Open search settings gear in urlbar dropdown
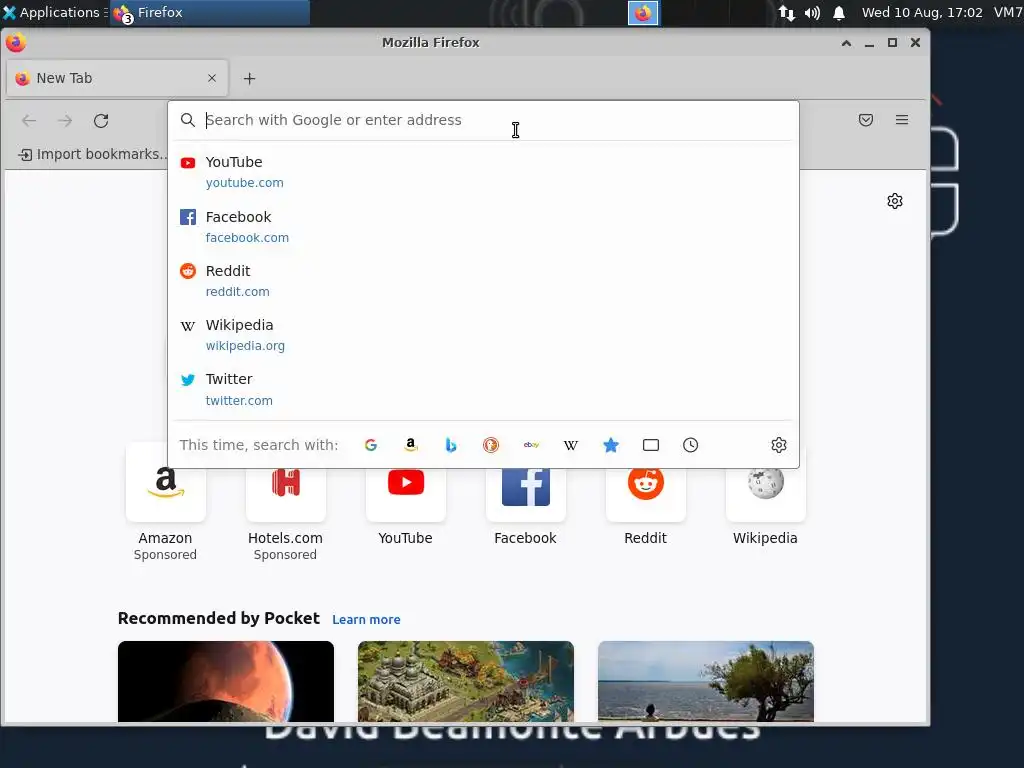1024x768 pixels. click(x=778, y=445)
